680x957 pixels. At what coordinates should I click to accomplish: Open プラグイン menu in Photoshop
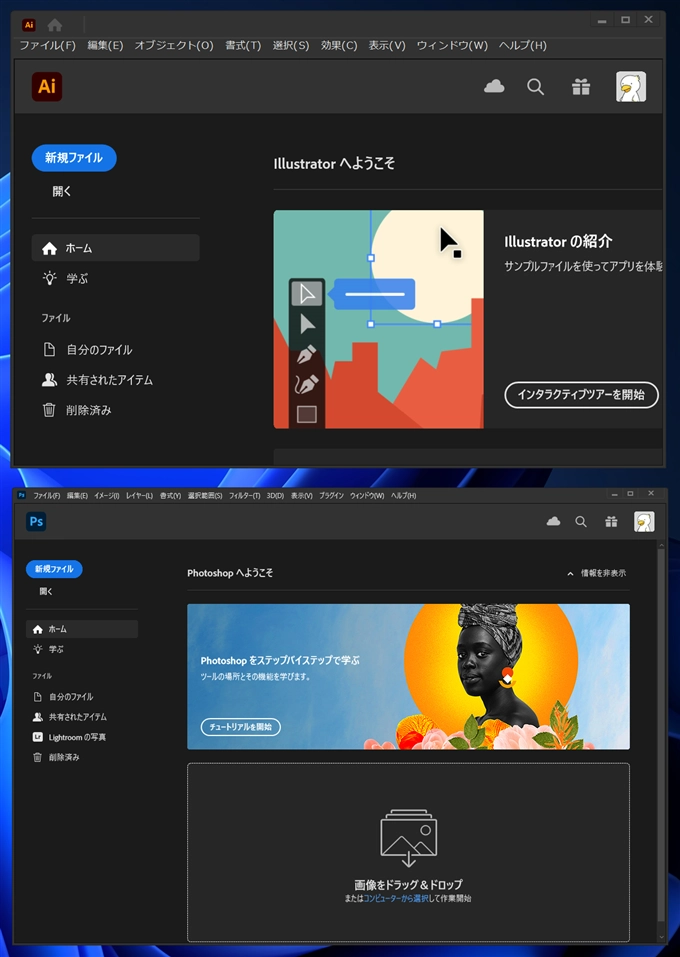331,496
